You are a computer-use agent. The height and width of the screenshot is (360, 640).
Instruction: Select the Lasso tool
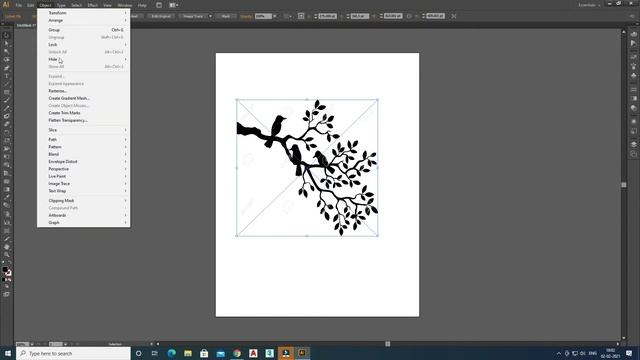point(6,60)
